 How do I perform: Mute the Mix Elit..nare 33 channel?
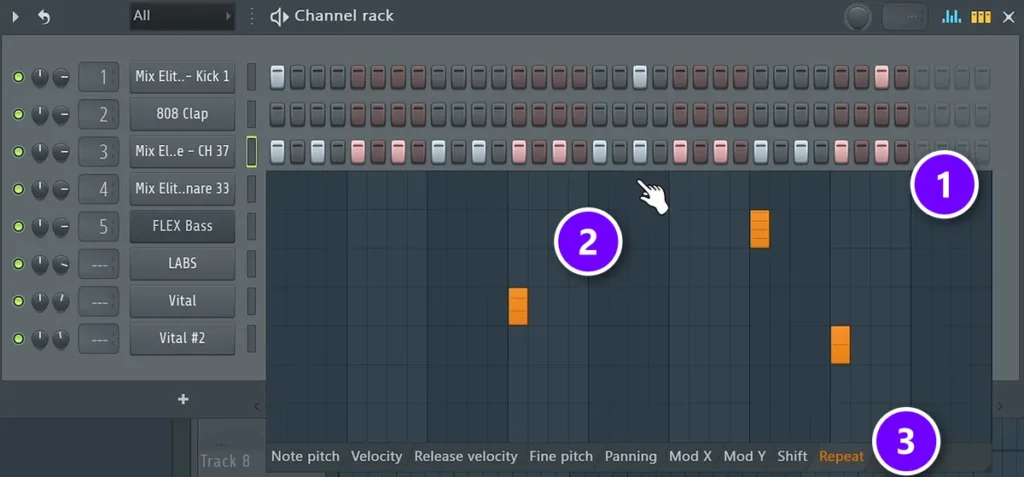coord(18,189)
